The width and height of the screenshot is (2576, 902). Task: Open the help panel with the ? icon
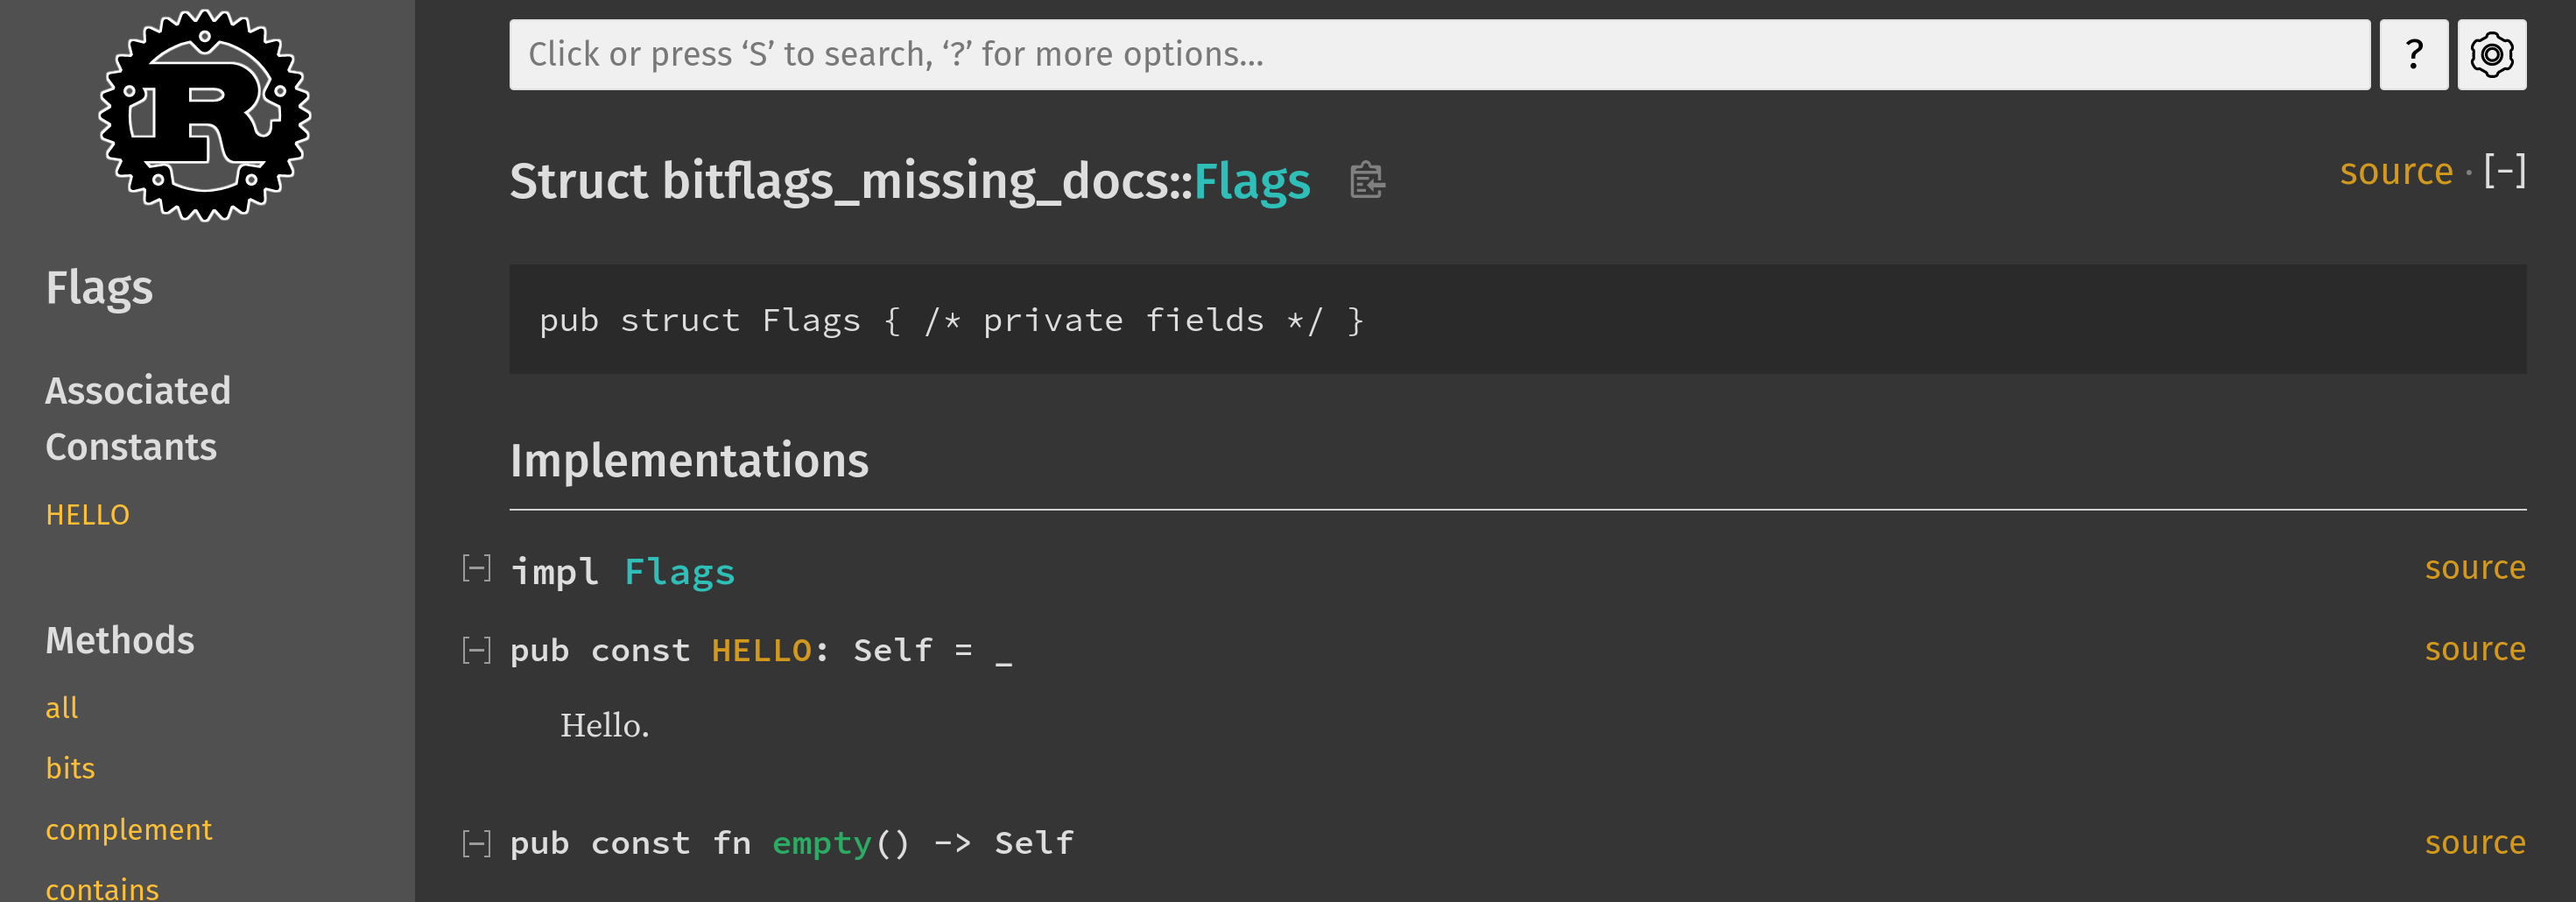(2413, 54)
